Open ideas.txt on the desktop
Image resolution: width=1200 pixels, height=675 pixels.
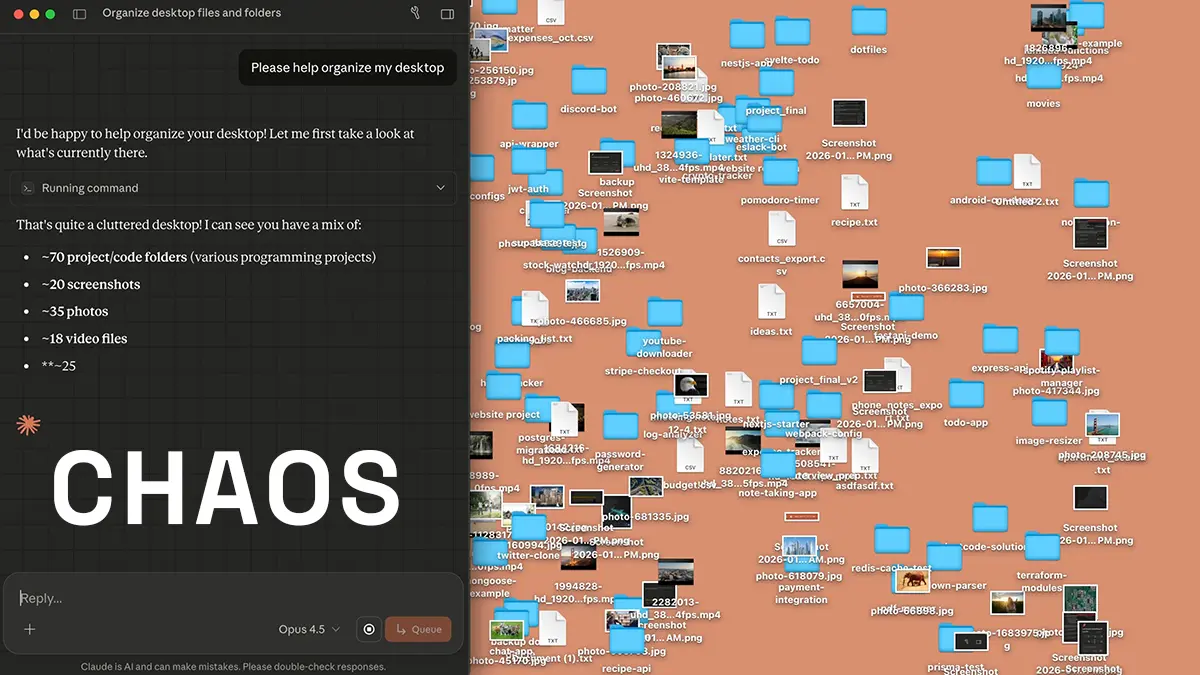point(771,303)
